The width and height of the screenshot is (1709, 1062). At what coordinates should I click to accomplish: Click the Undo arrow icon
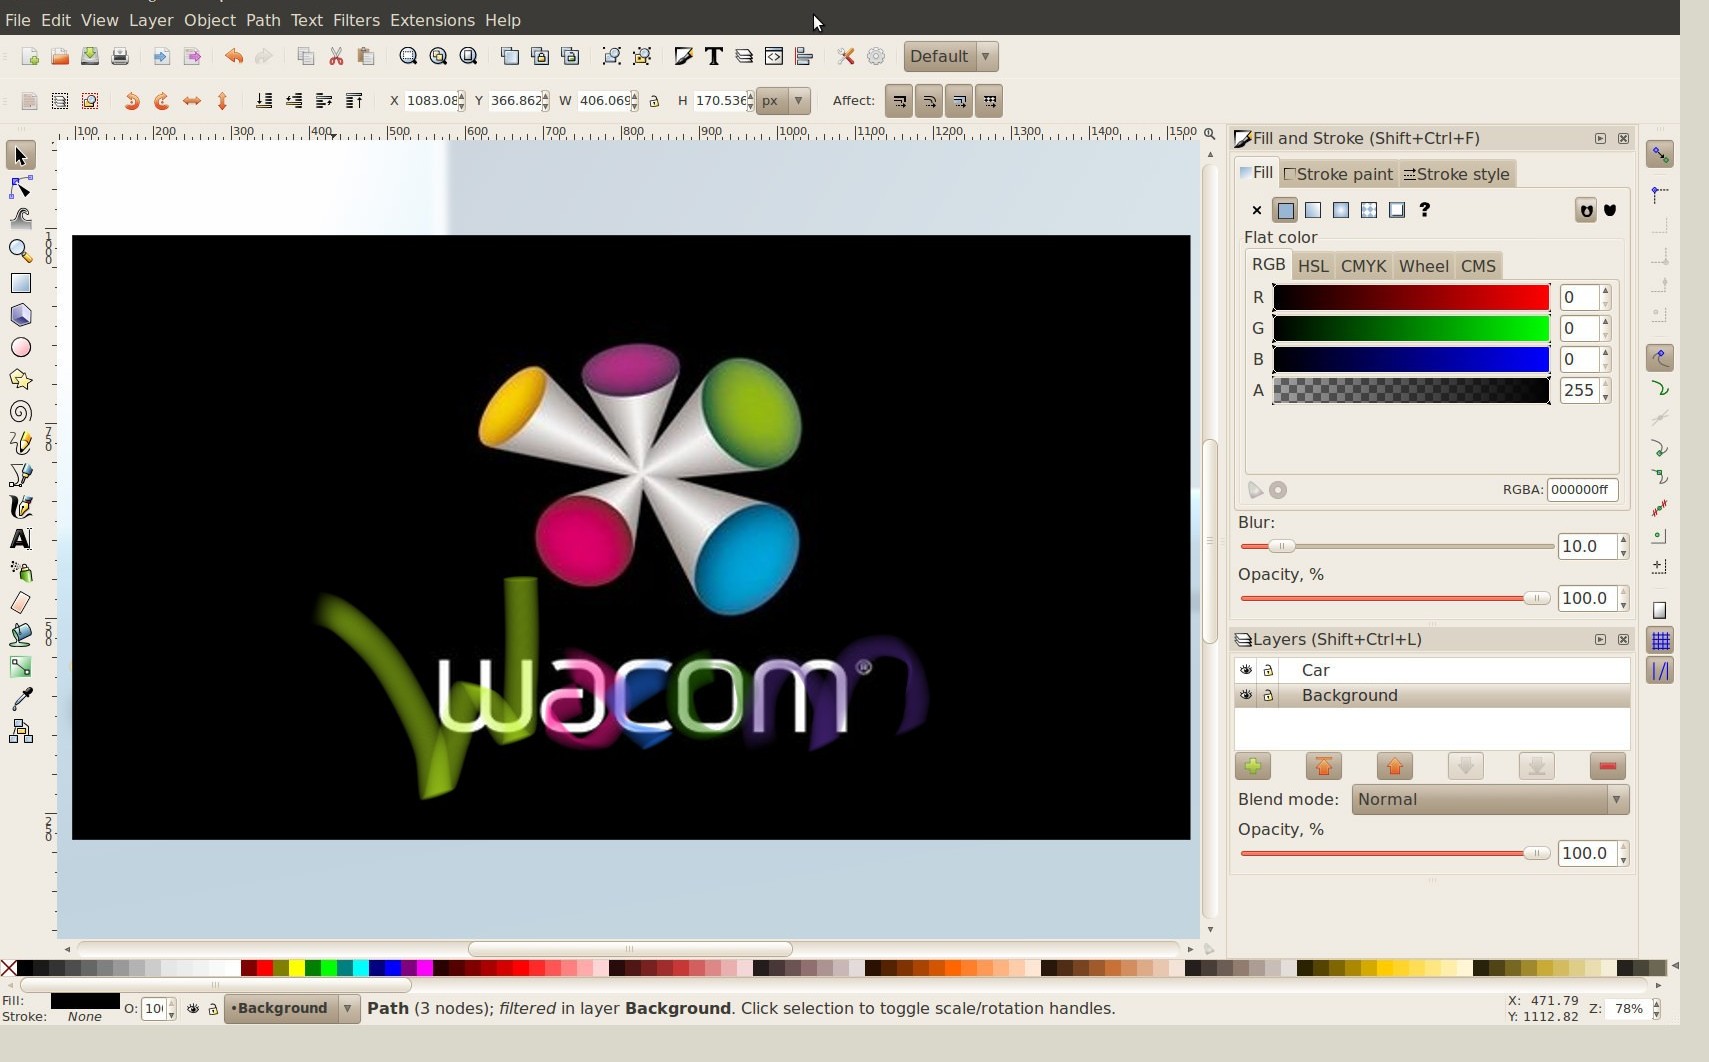pos(233,57)
